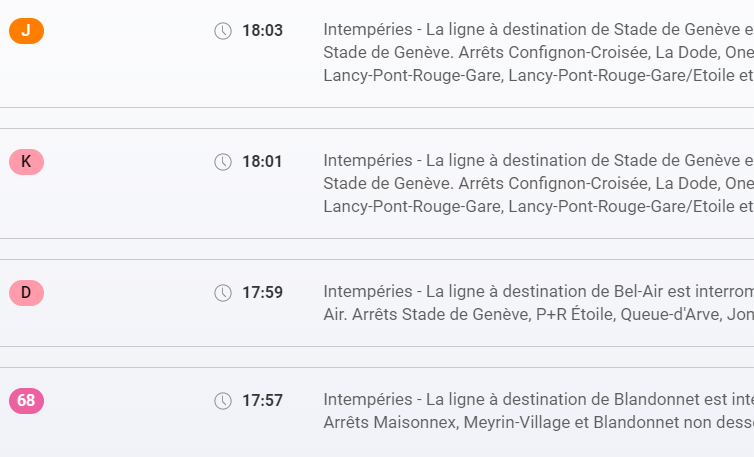Click the 17:57 timestamp
The image size is (754, 457).
tap(262, 401)
